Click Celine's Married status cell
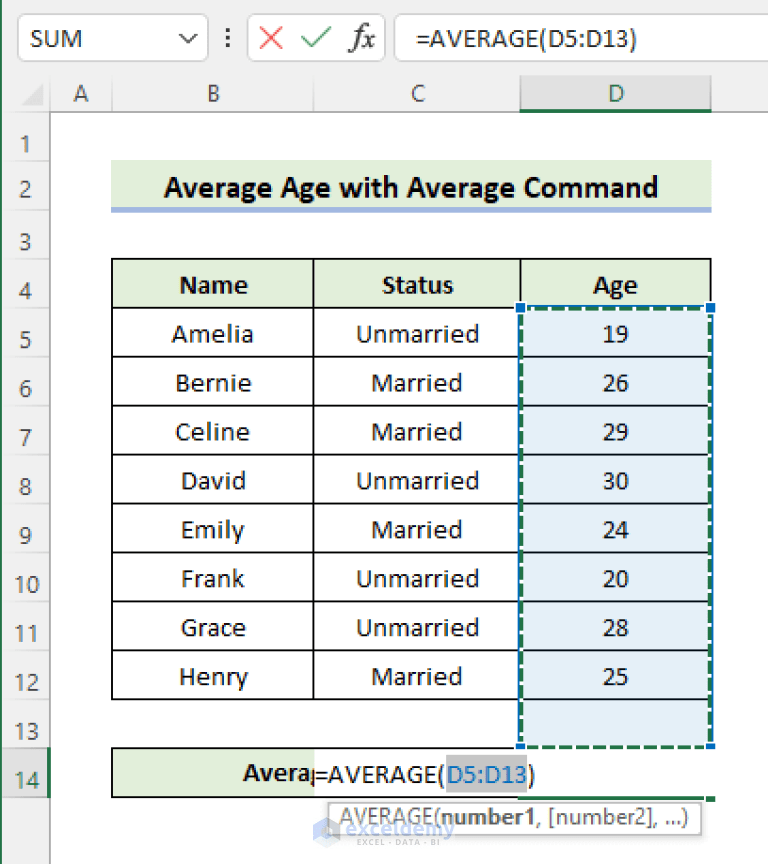Viewport: 768px width, 864px height. (417, 431)
